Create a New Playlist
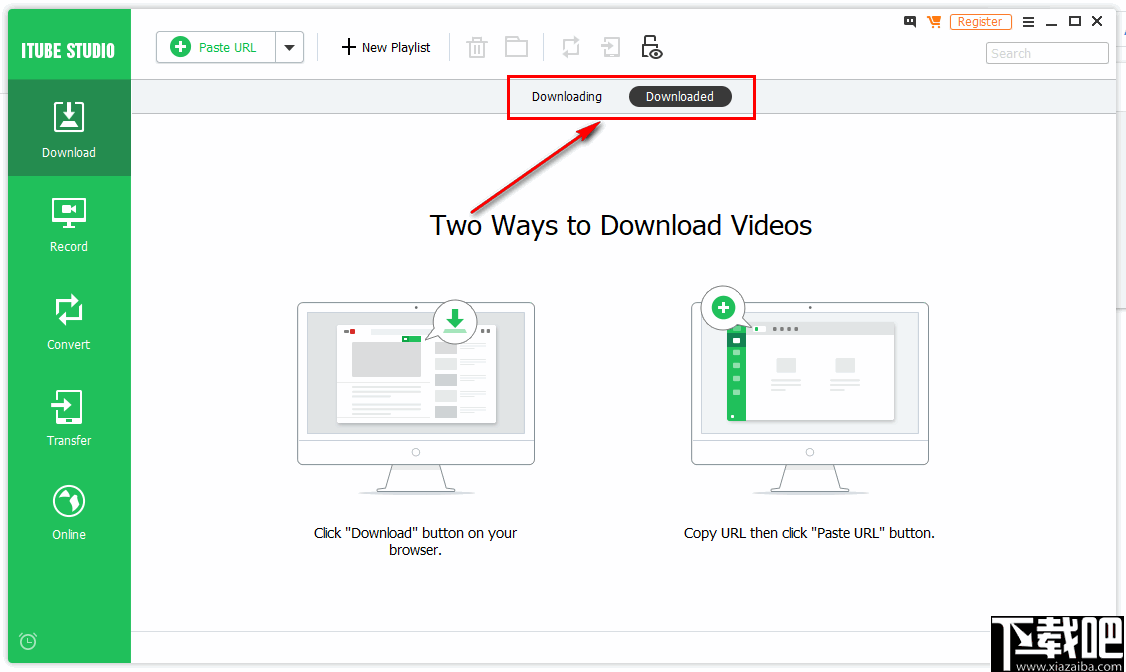 point(385,46)
